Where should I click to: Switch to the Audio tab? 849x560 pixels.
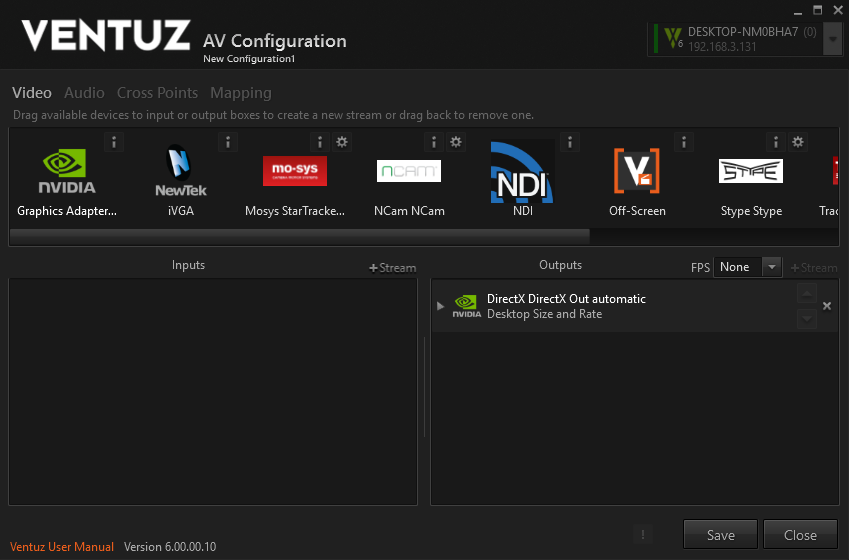point(84,93)
